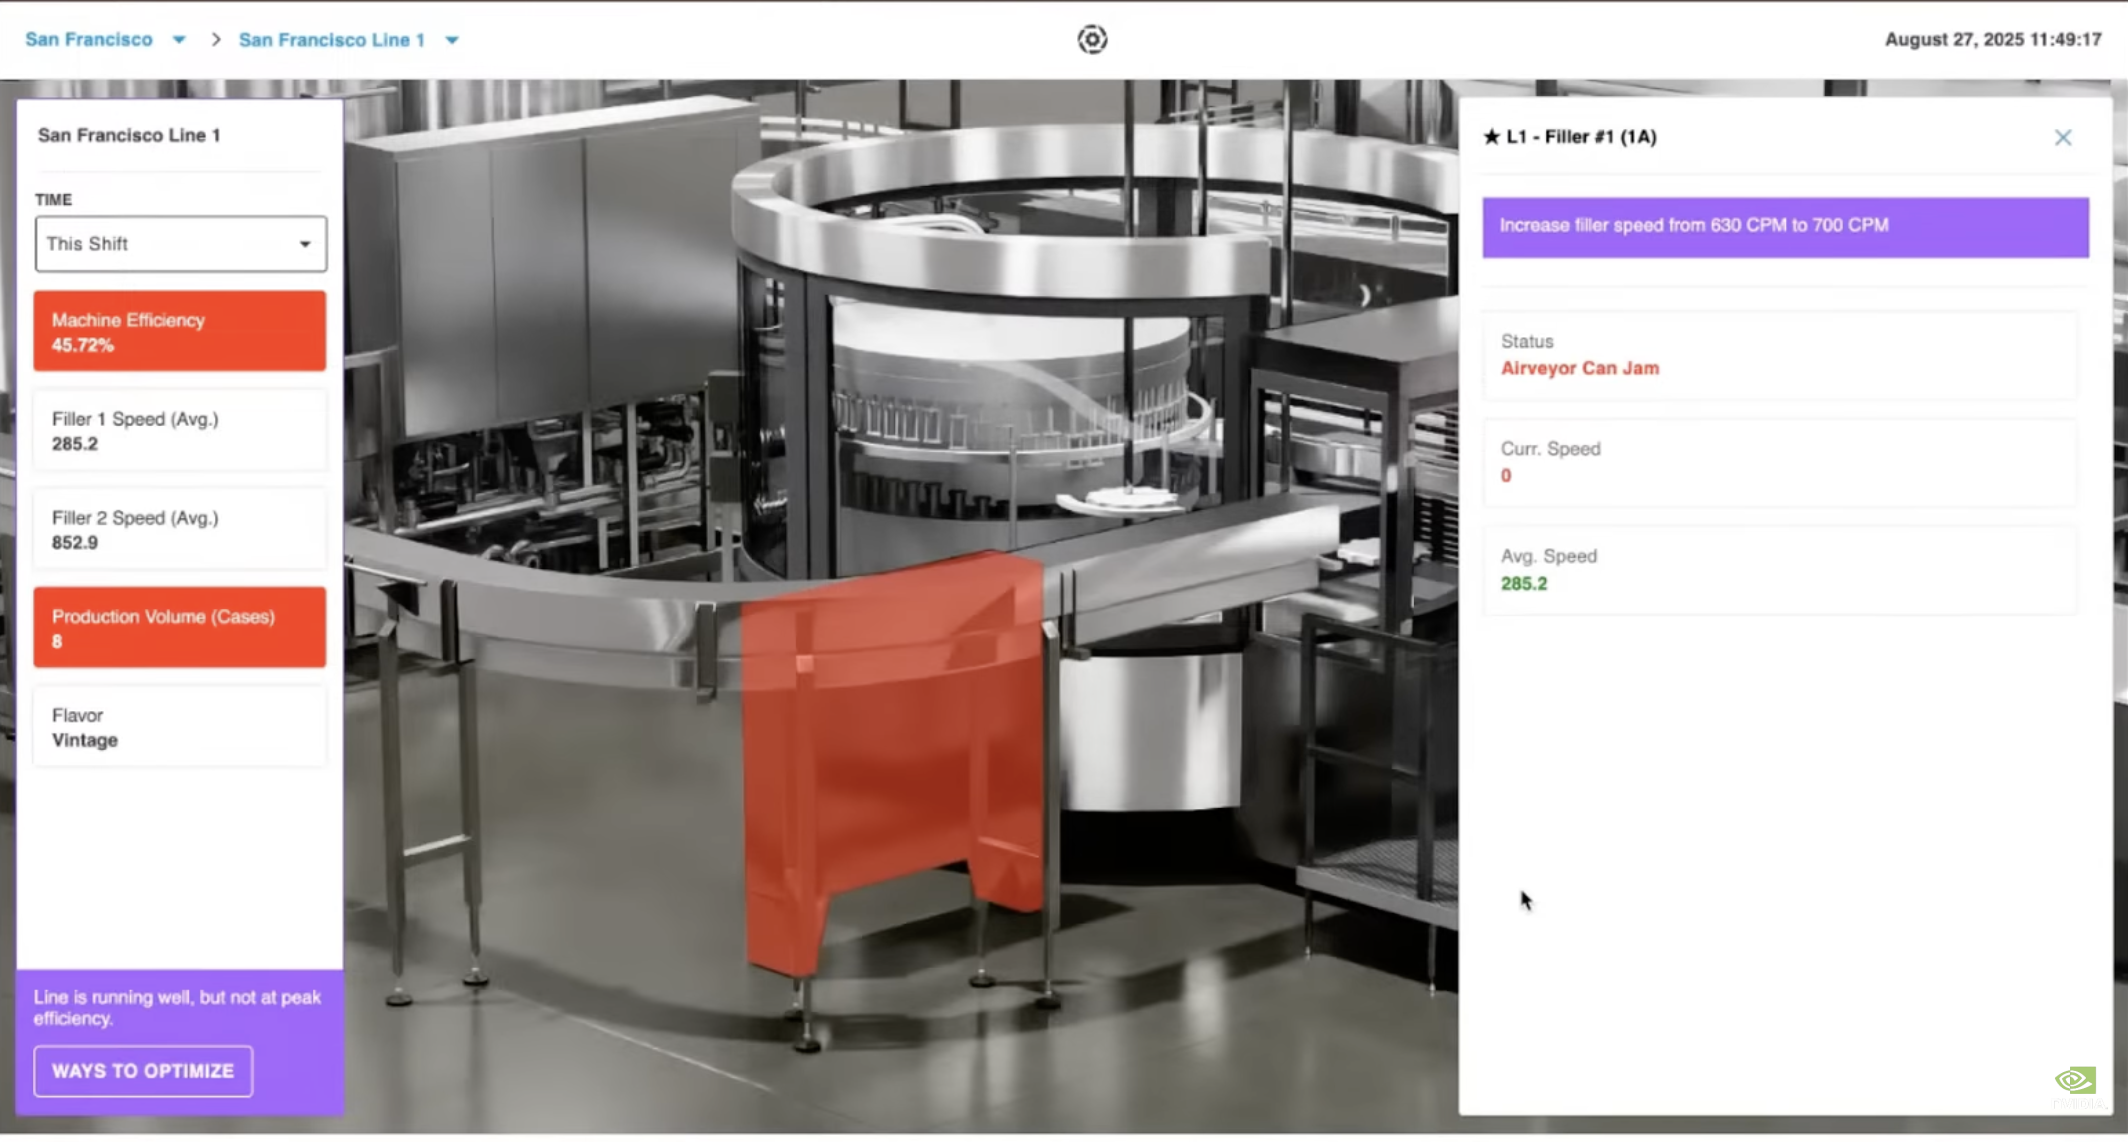Select the Filler 1 Speed (Avg.) card
2128x1142 pixels.
[180, 430]
